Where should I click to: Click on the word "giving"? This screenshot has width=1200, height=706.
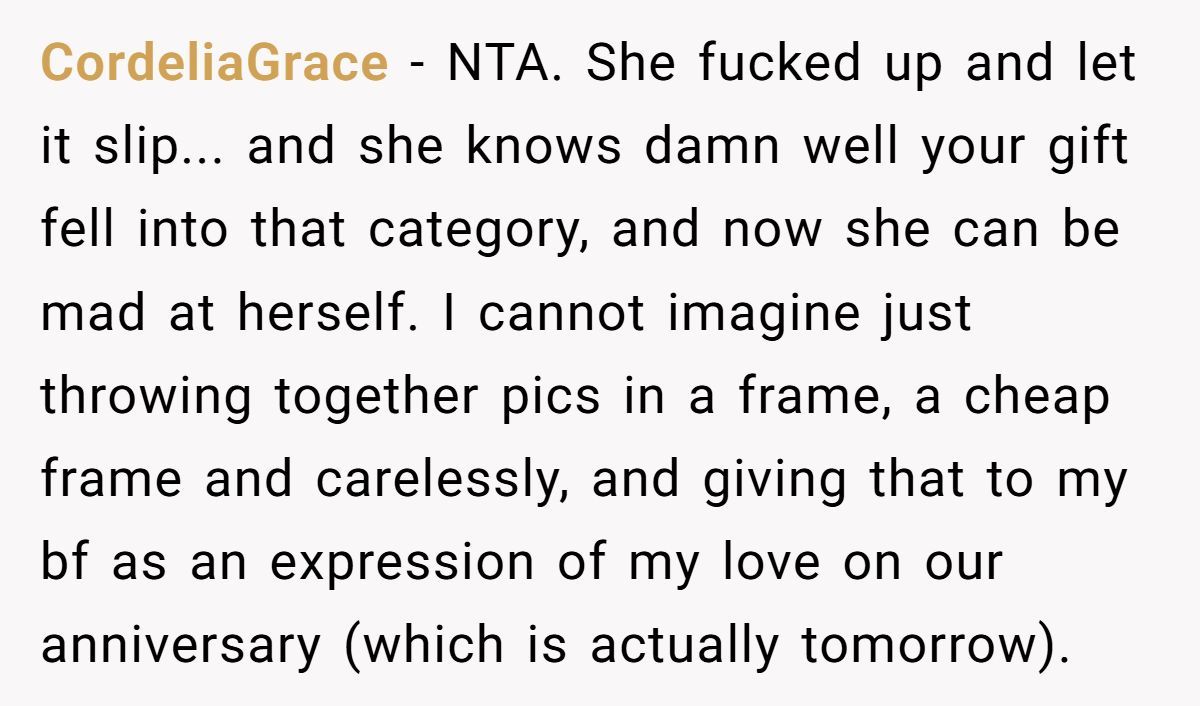774,480
